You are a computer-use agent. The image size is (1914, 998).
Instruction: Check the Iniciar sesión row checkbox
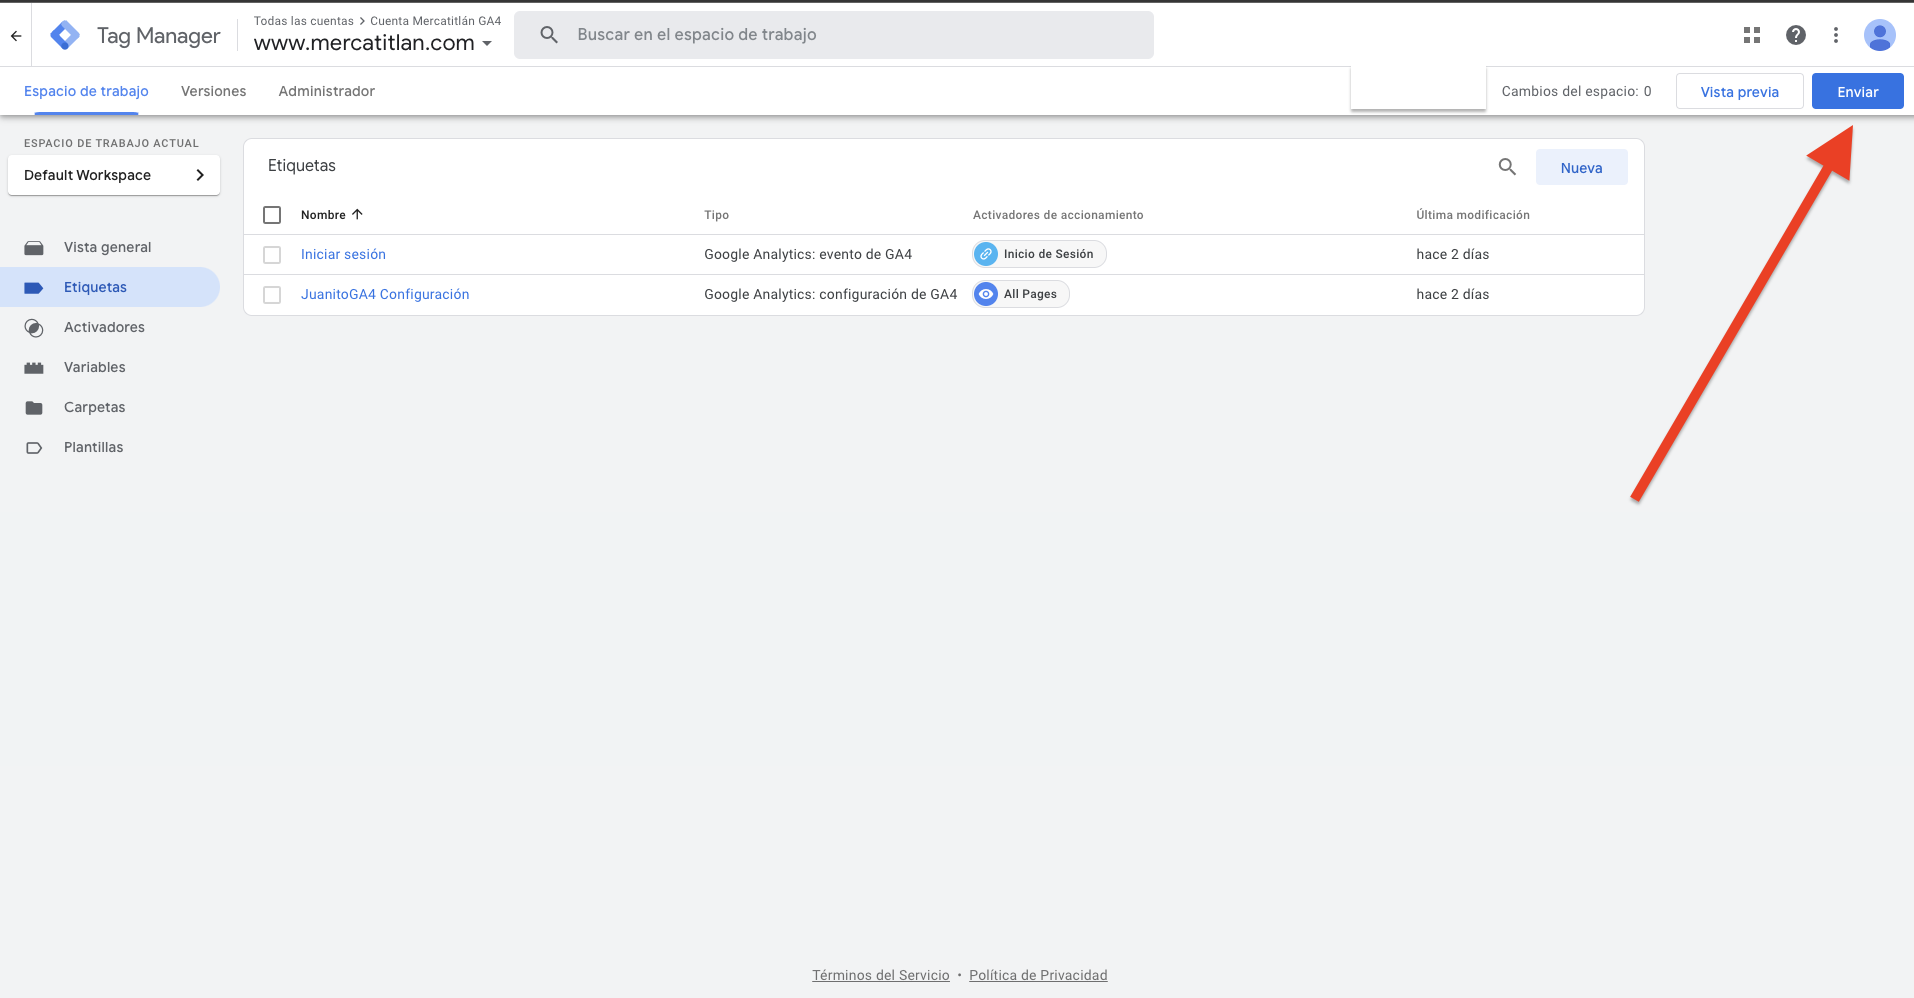click(x=271, y=254)
